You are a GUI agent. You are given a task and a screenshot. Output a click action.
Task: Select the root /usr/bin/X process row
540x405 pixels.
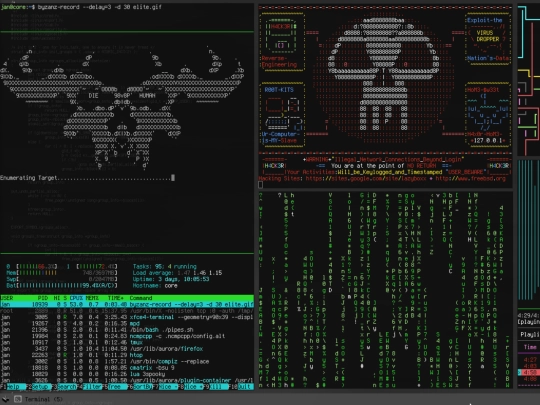(x=127, y=311)
